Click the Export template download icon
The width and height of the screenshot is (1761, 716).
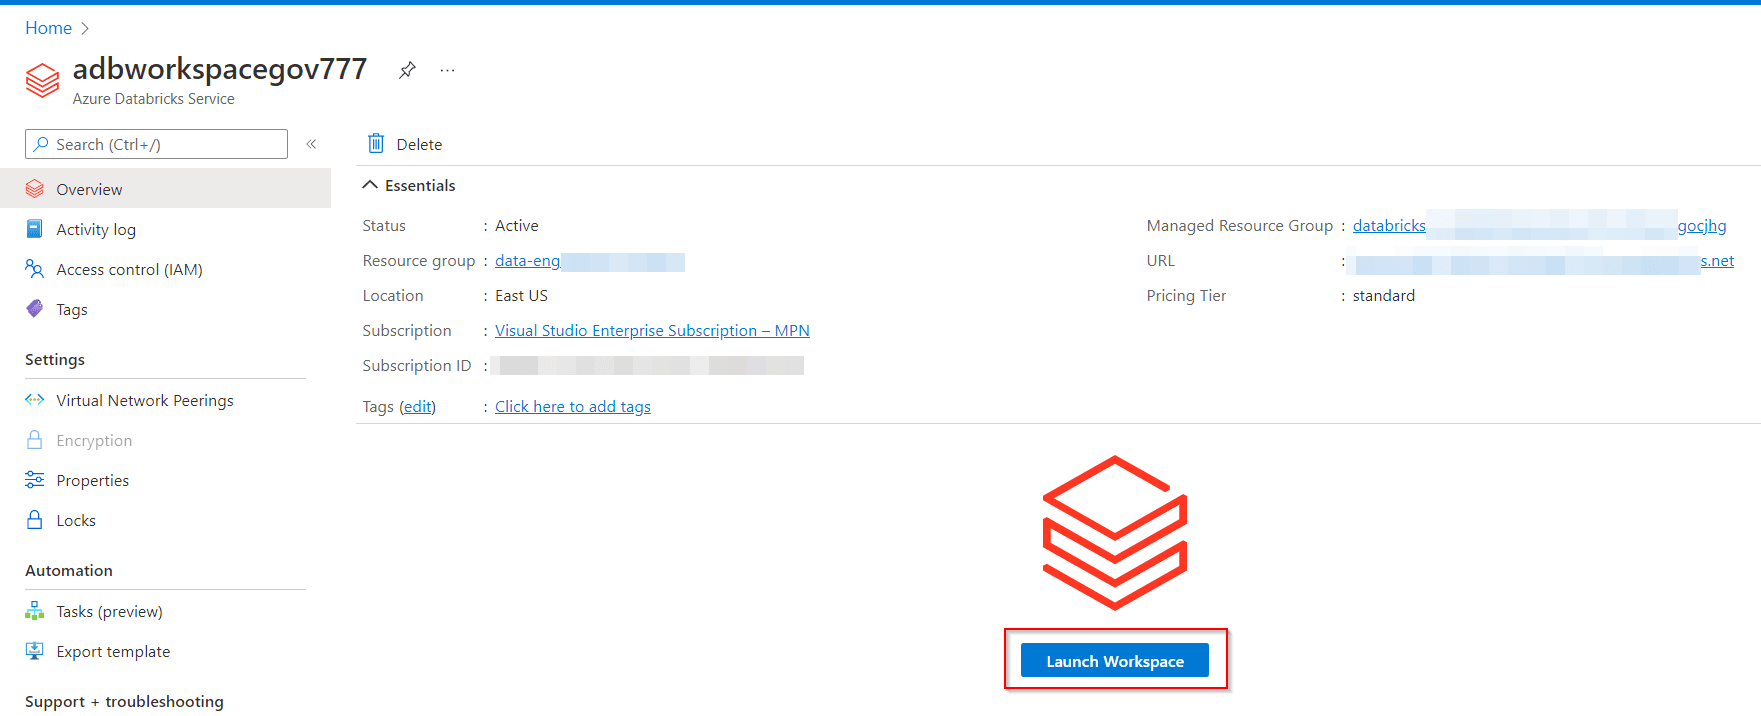click(x=34, y=650)
